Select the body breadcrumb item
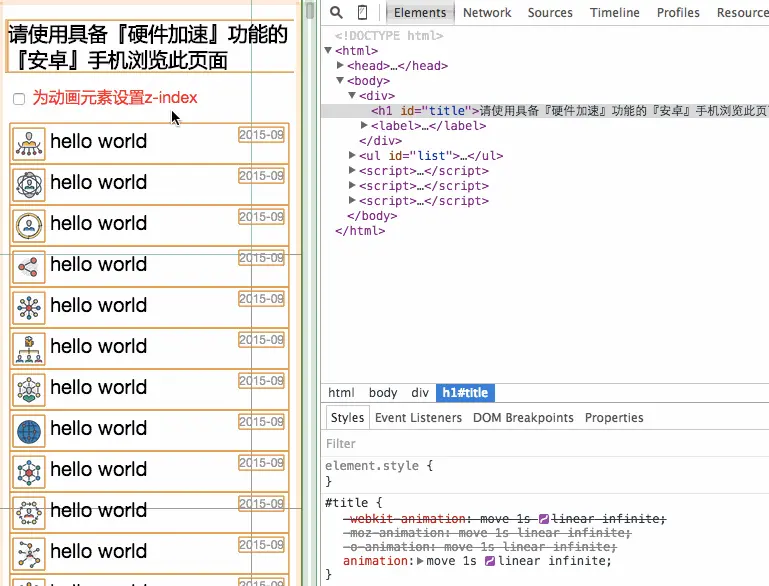Image resolution: width=769 pixels, height=586 pixels. [383, 393]
